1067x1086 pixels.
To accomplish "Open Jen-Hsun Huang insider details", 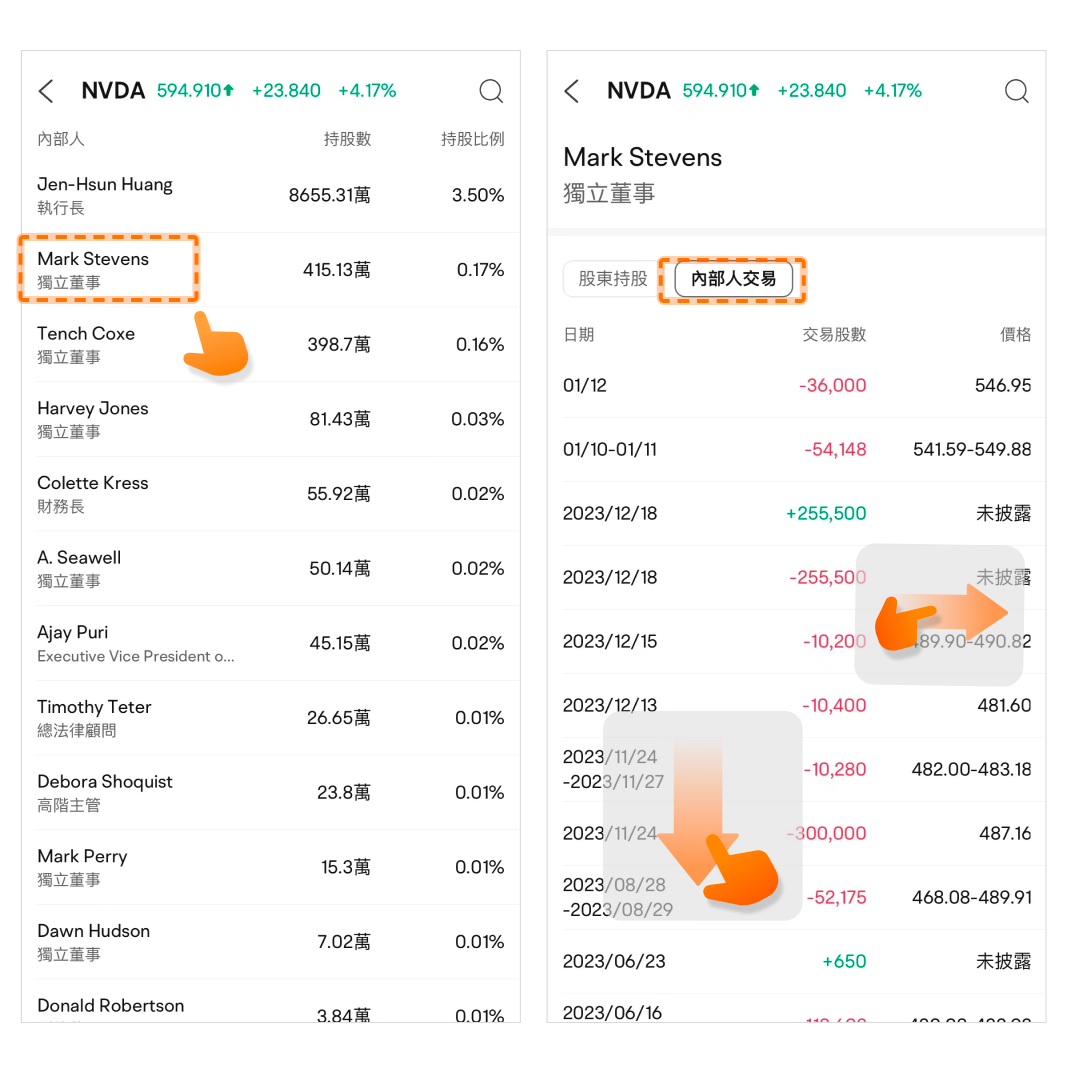I will pos(270,195).
